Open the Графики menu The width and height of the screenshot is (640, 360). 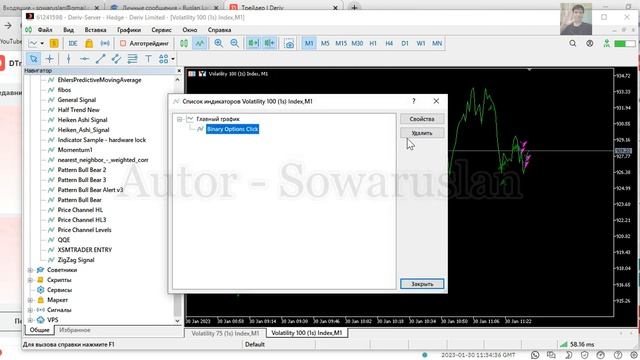[129, 30]
